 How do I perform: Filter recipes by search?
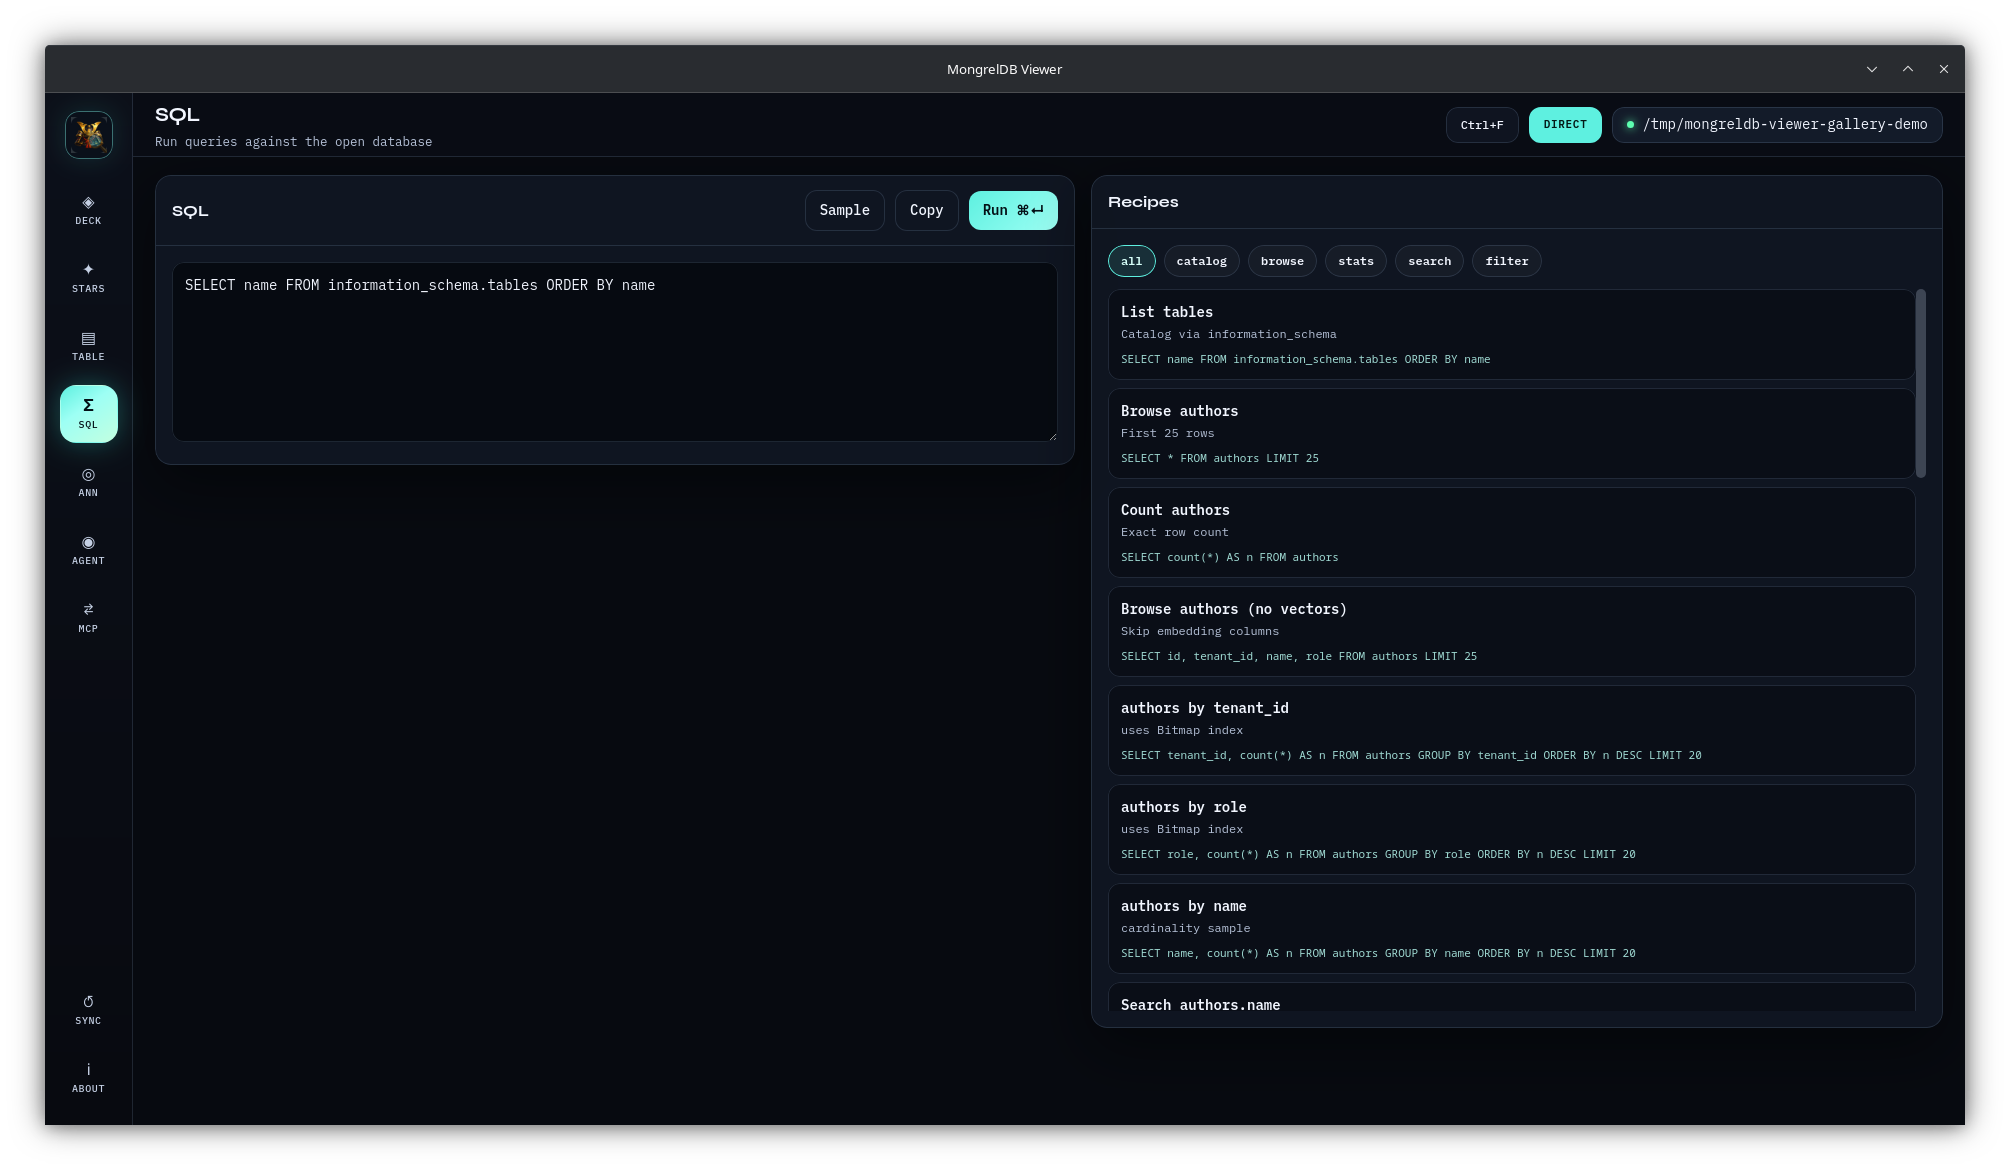[1429, 261]
